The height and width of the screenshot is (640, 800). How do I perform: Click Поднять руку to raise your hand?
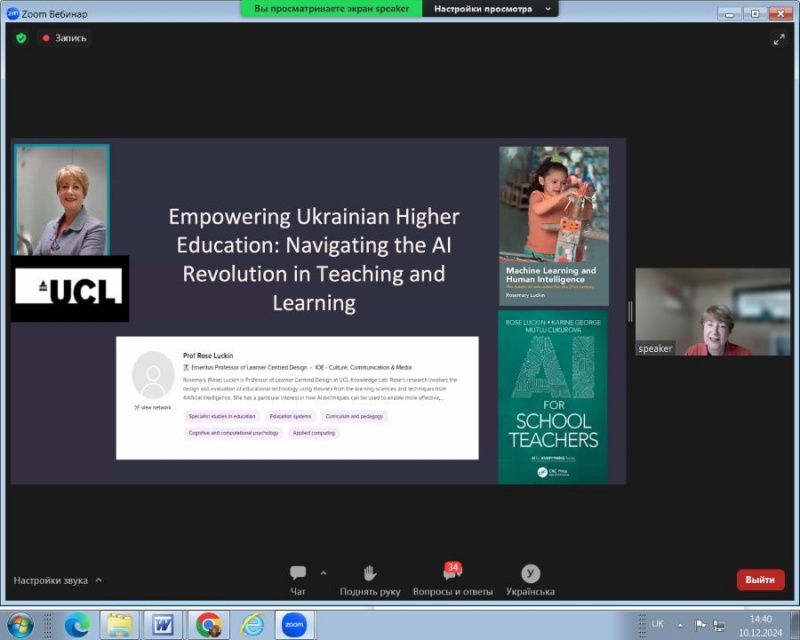[x=369, y=579]
